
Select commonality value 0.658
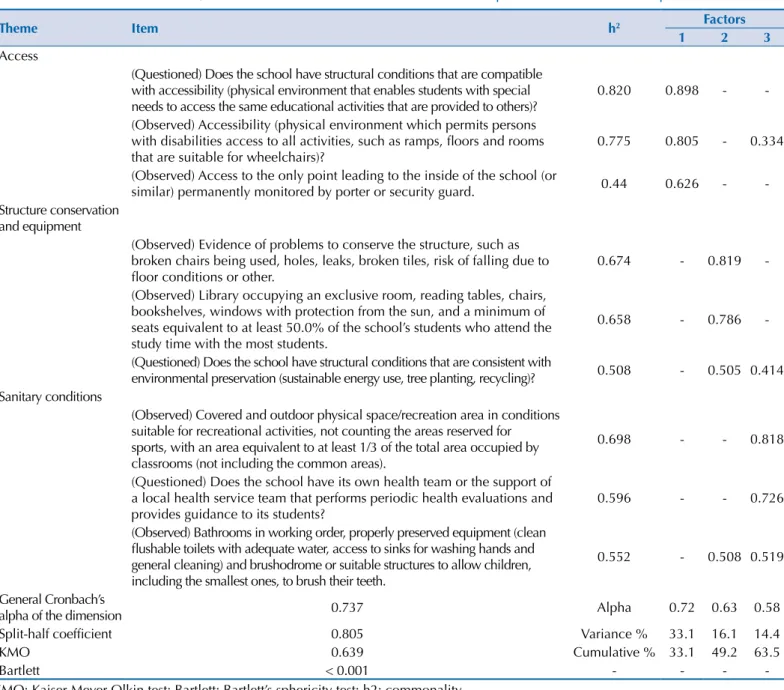pos(614,320)
